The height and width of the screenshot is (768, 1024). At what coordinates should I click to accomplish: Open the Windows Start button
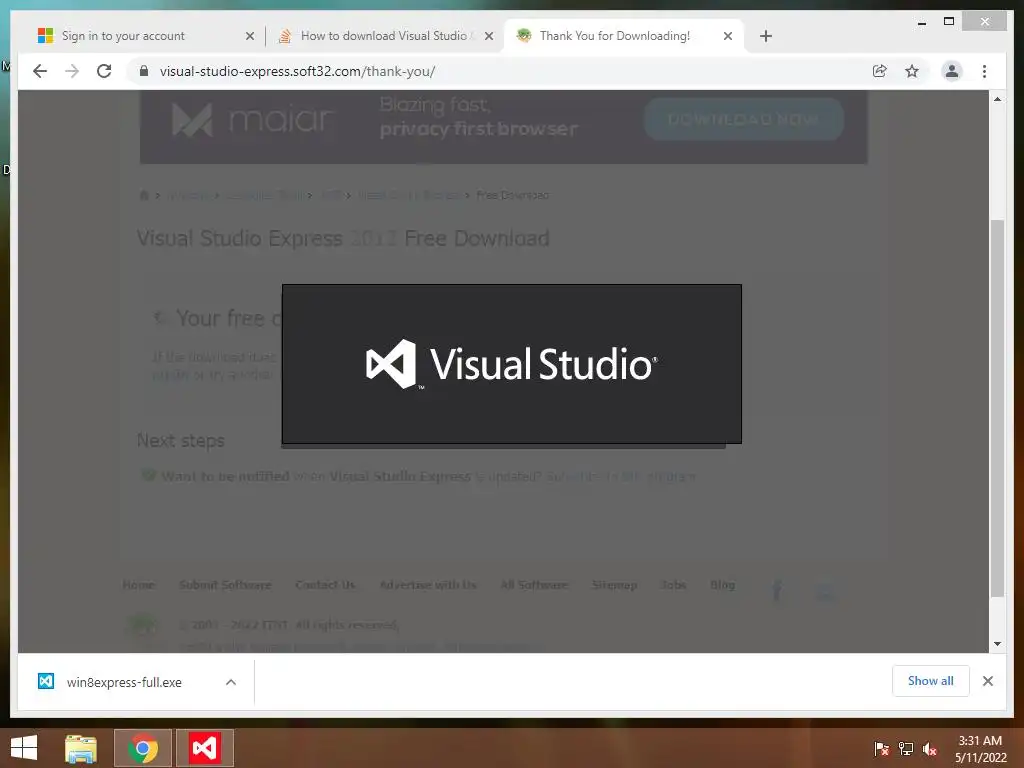[x=24, y=748]
